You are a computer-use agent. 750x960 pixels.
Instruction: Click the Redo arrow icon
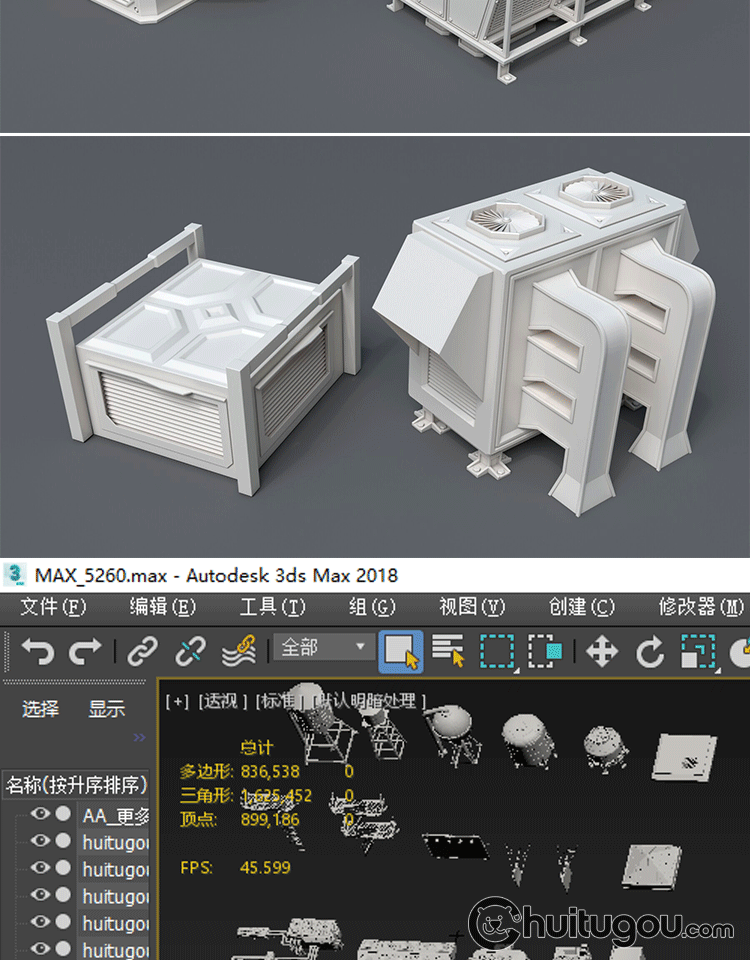click(x=86, y=652)
